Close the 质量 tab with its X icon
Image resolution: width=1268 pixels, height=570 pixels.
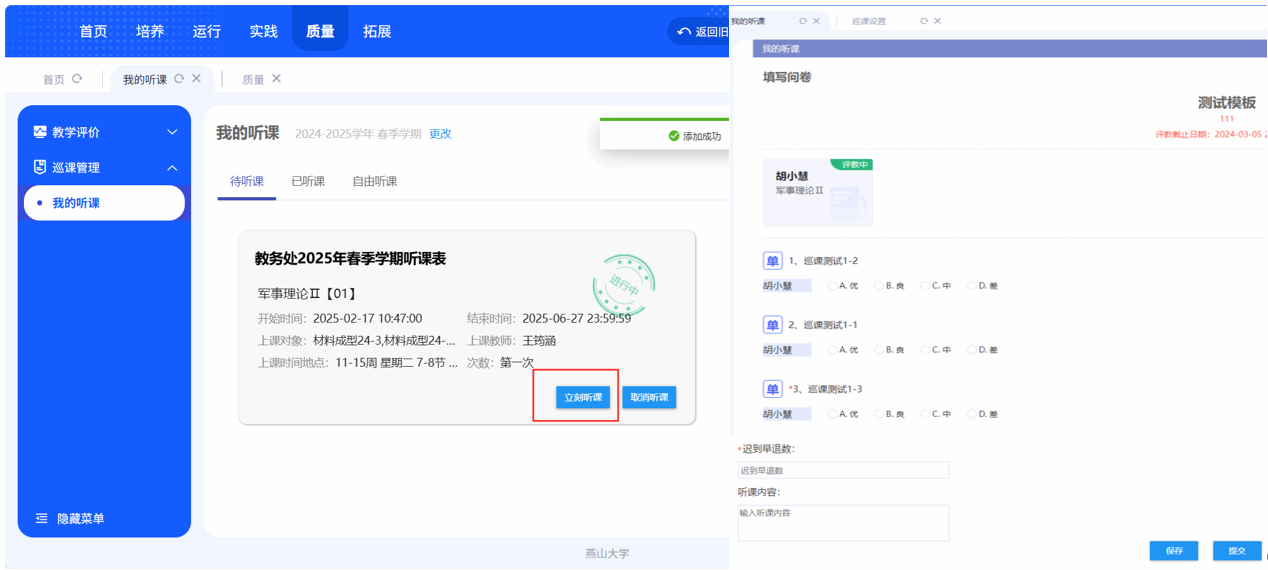[277, 79]
